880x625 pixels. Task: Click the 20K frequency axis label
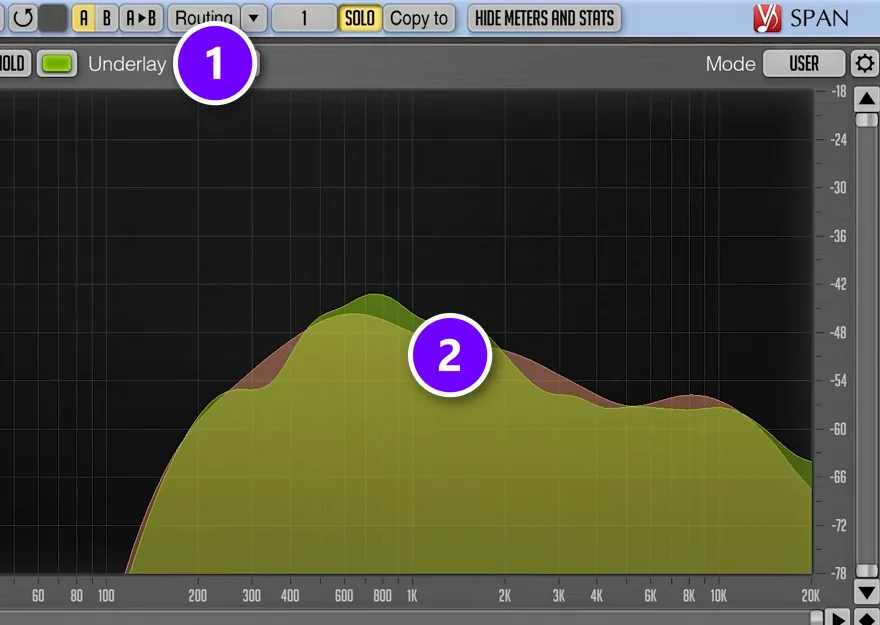pos(810,595)
